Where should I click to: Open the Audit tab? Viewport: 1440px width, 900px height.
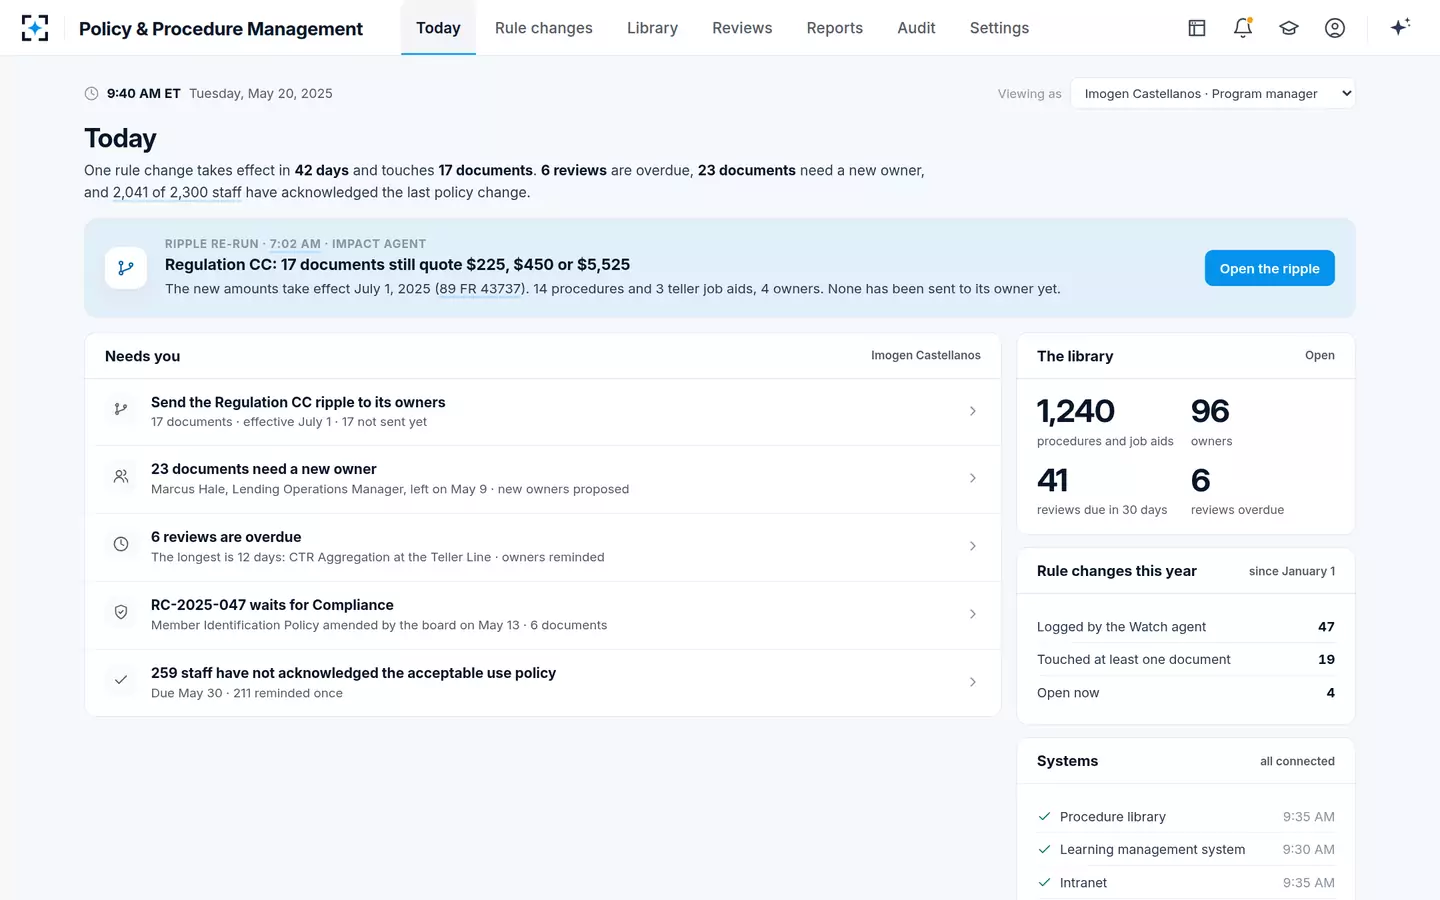point(916,28)
